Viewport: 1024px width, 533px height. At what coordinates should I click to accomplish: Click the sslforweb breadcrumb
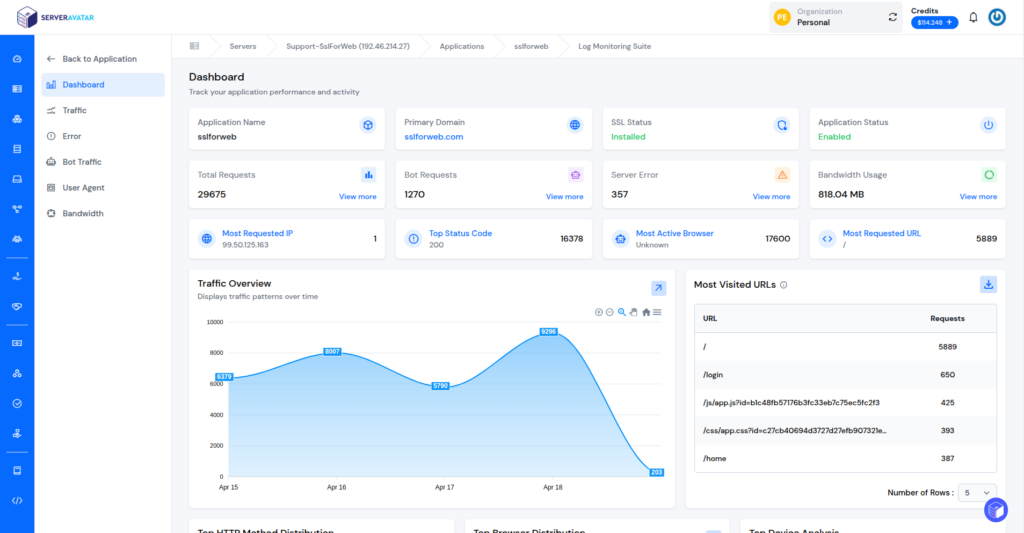[531, 46]
